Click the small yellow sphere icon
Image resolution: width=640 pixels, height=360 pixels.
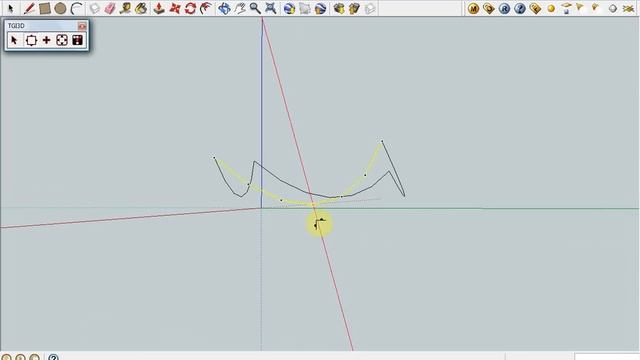coord(551,9)
